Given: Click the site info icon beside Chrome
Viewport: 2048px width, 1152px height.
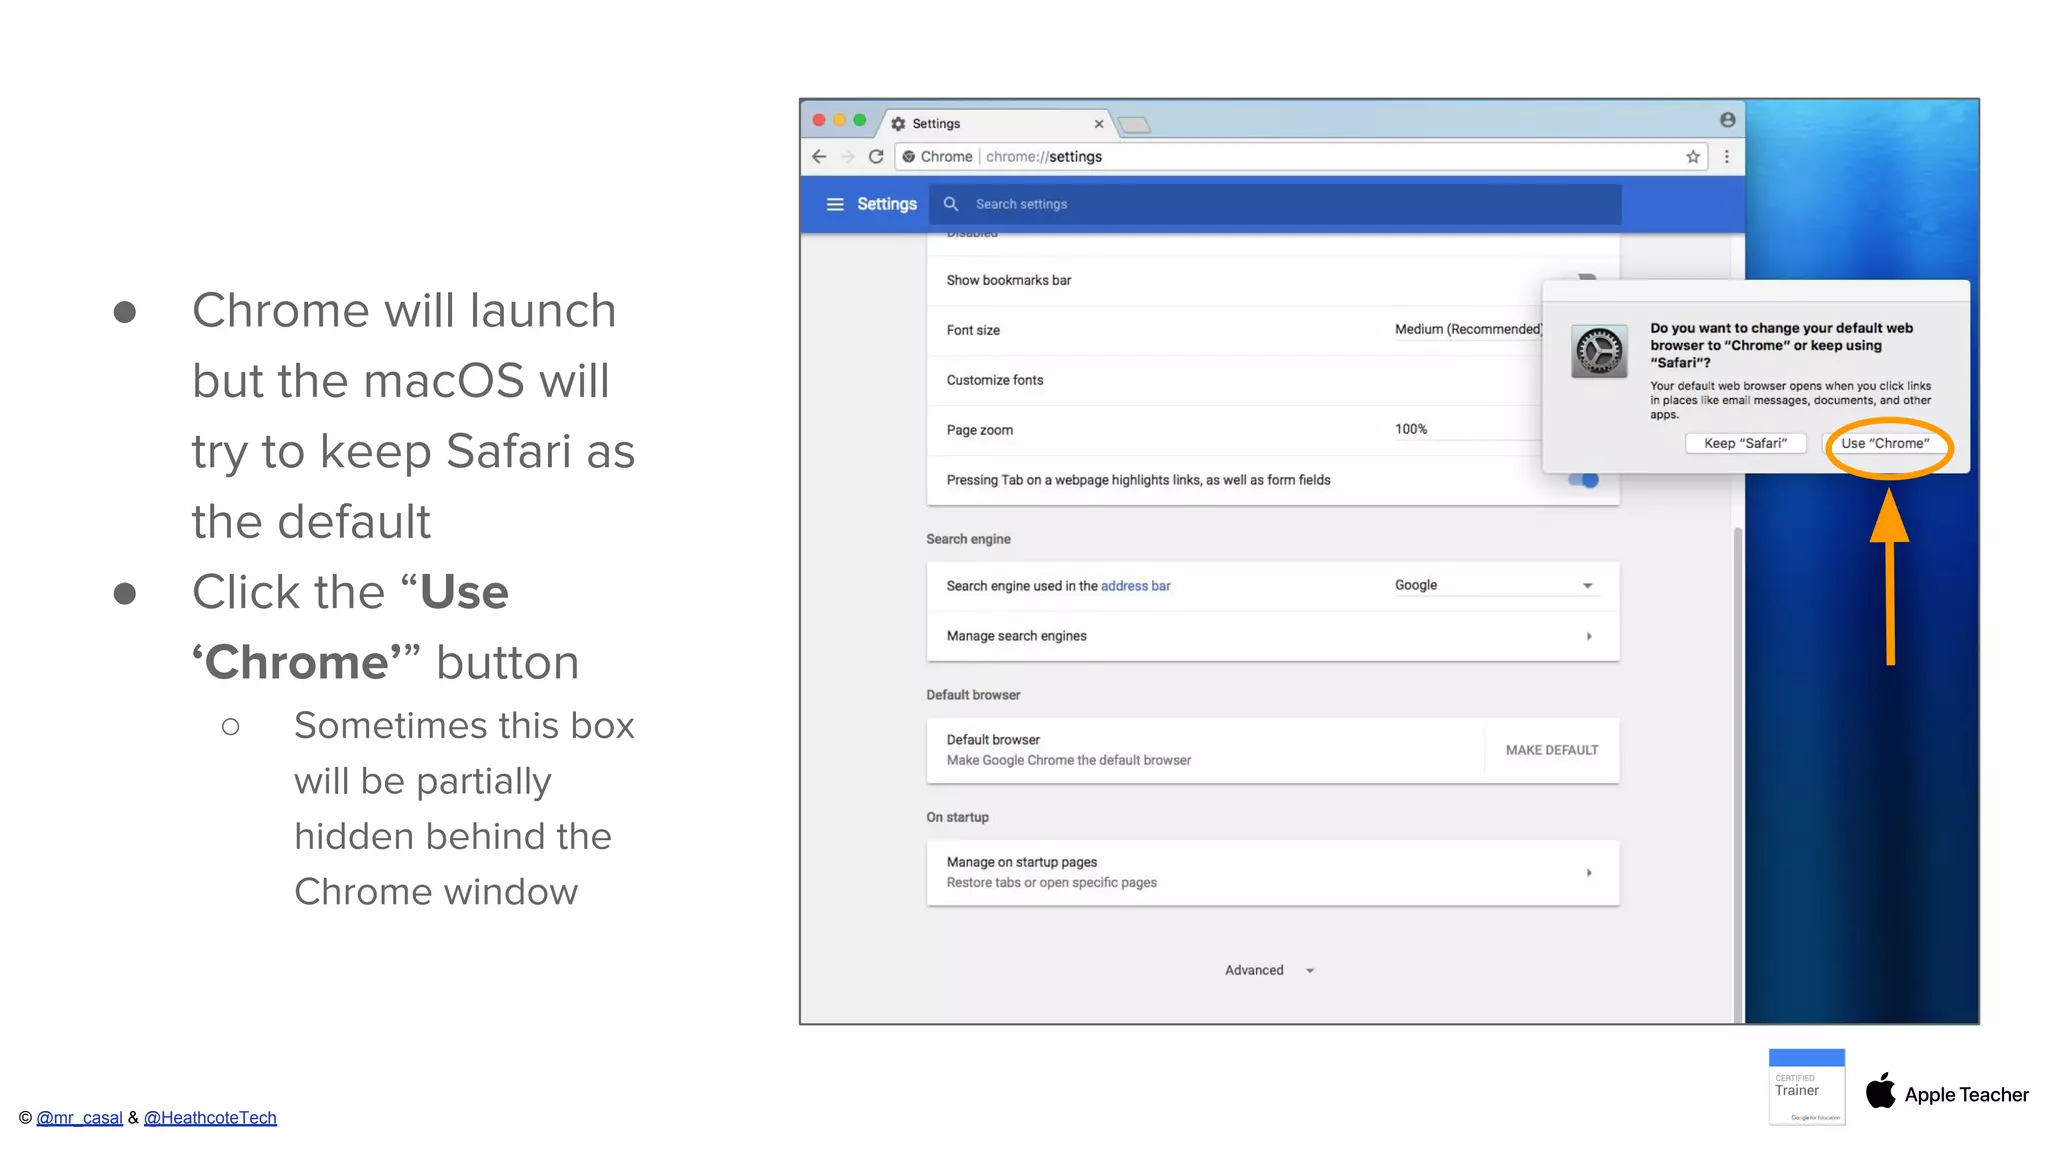Looking at the screenshot, I should pyautogui.click(x=908, y=156).
